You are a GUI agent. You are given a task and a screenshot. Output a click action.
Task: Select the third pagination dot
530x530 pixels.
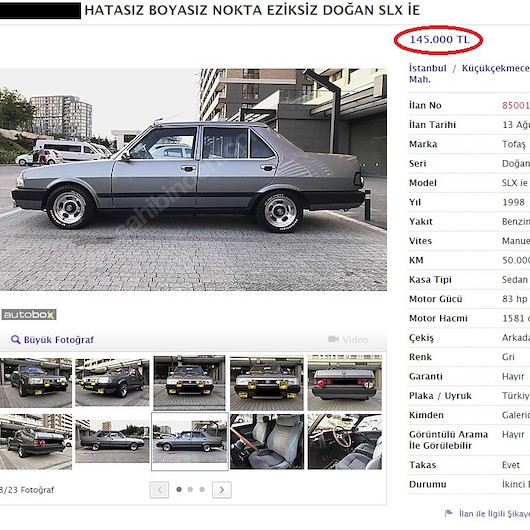(202, 489)
